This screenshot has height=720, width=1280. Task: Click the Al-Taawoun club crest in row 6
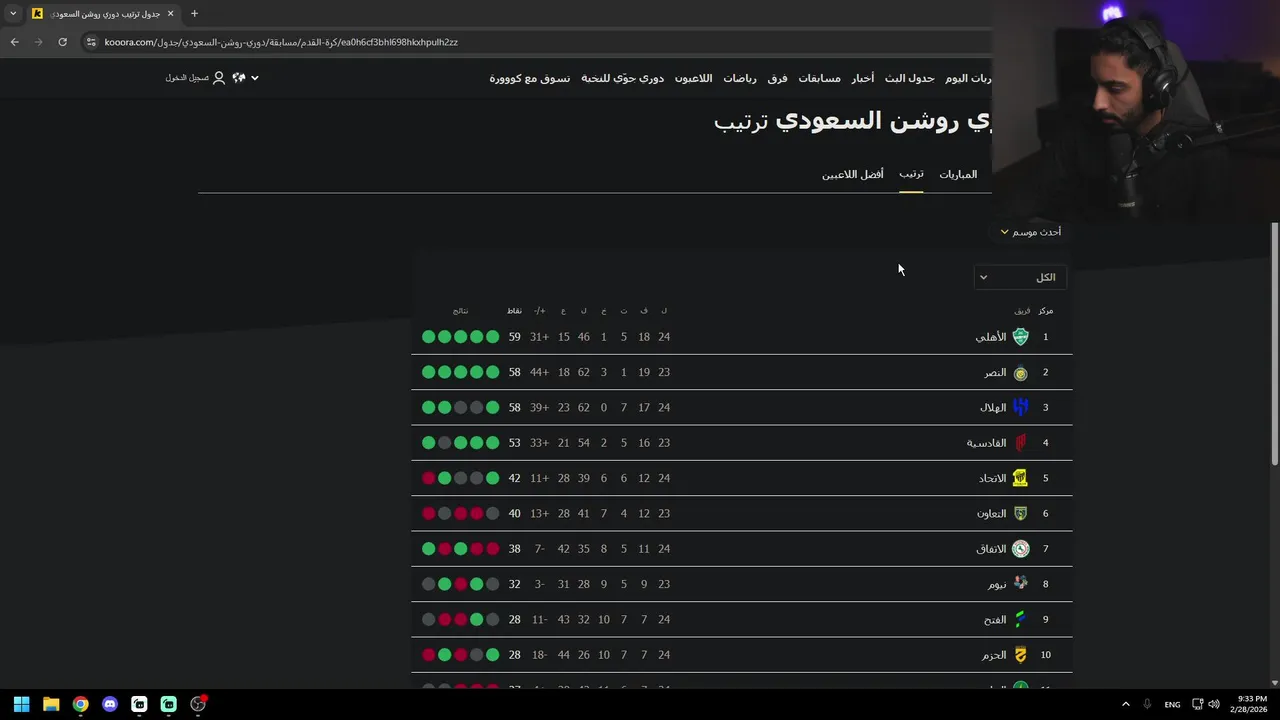click(x=1020, y=514)
